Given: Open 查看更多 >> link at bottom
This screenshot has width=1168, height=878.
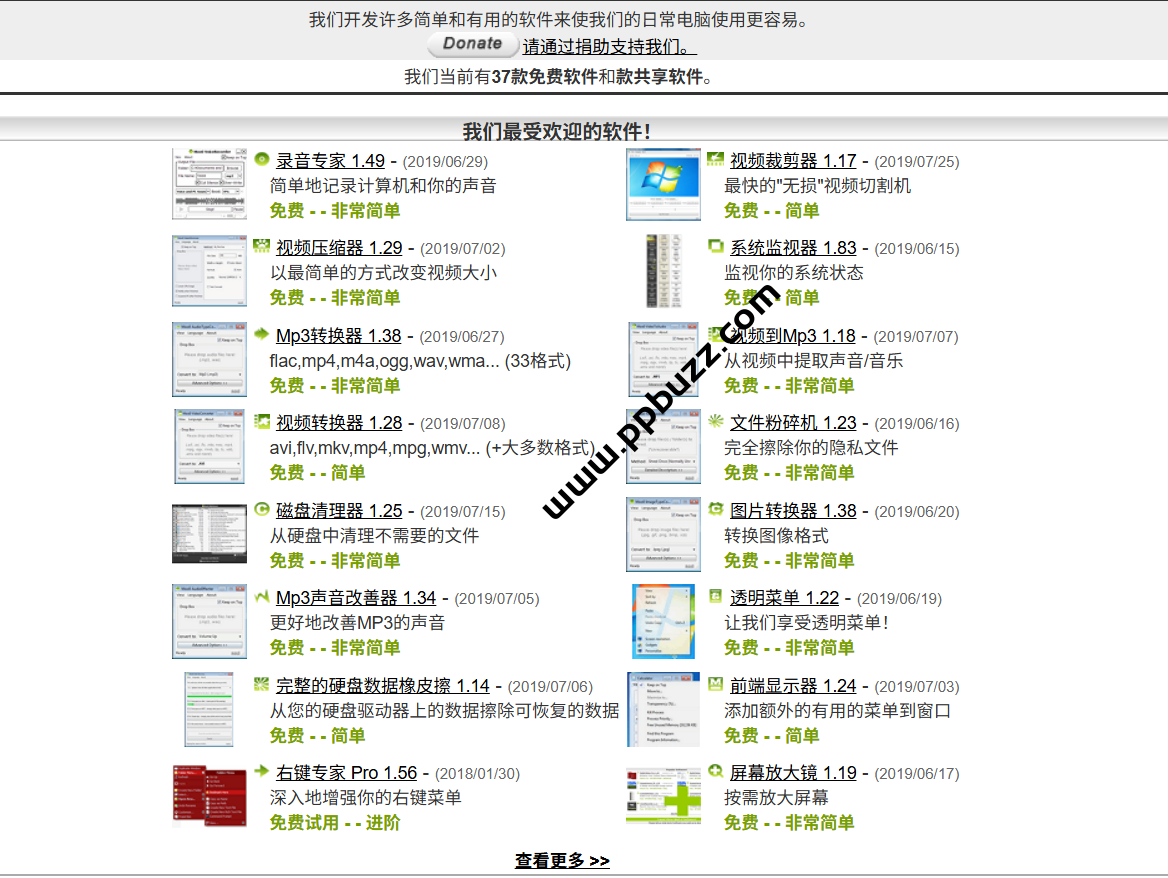Looking at the screenshot, I should click(562, 861).
